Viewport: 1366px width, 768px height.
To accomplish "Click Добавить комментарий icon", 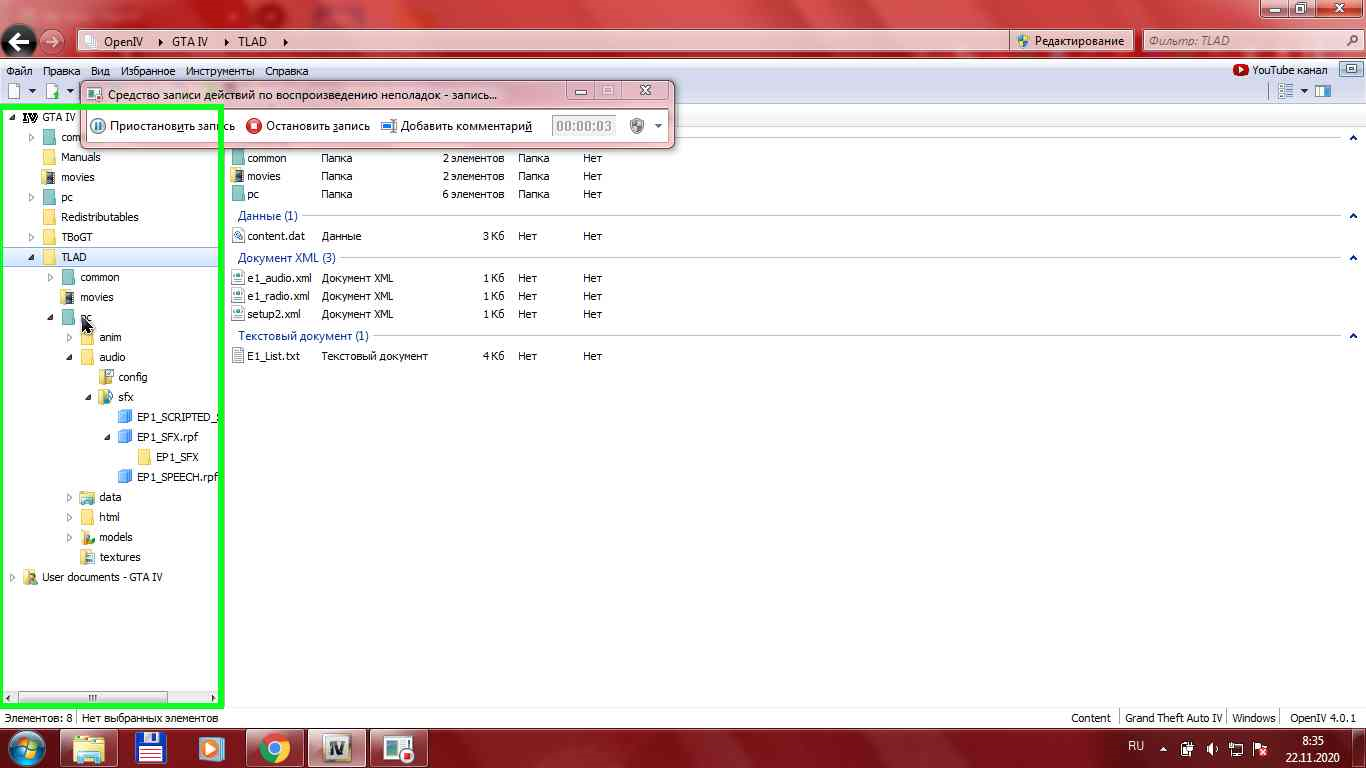I will click(389, 126).
